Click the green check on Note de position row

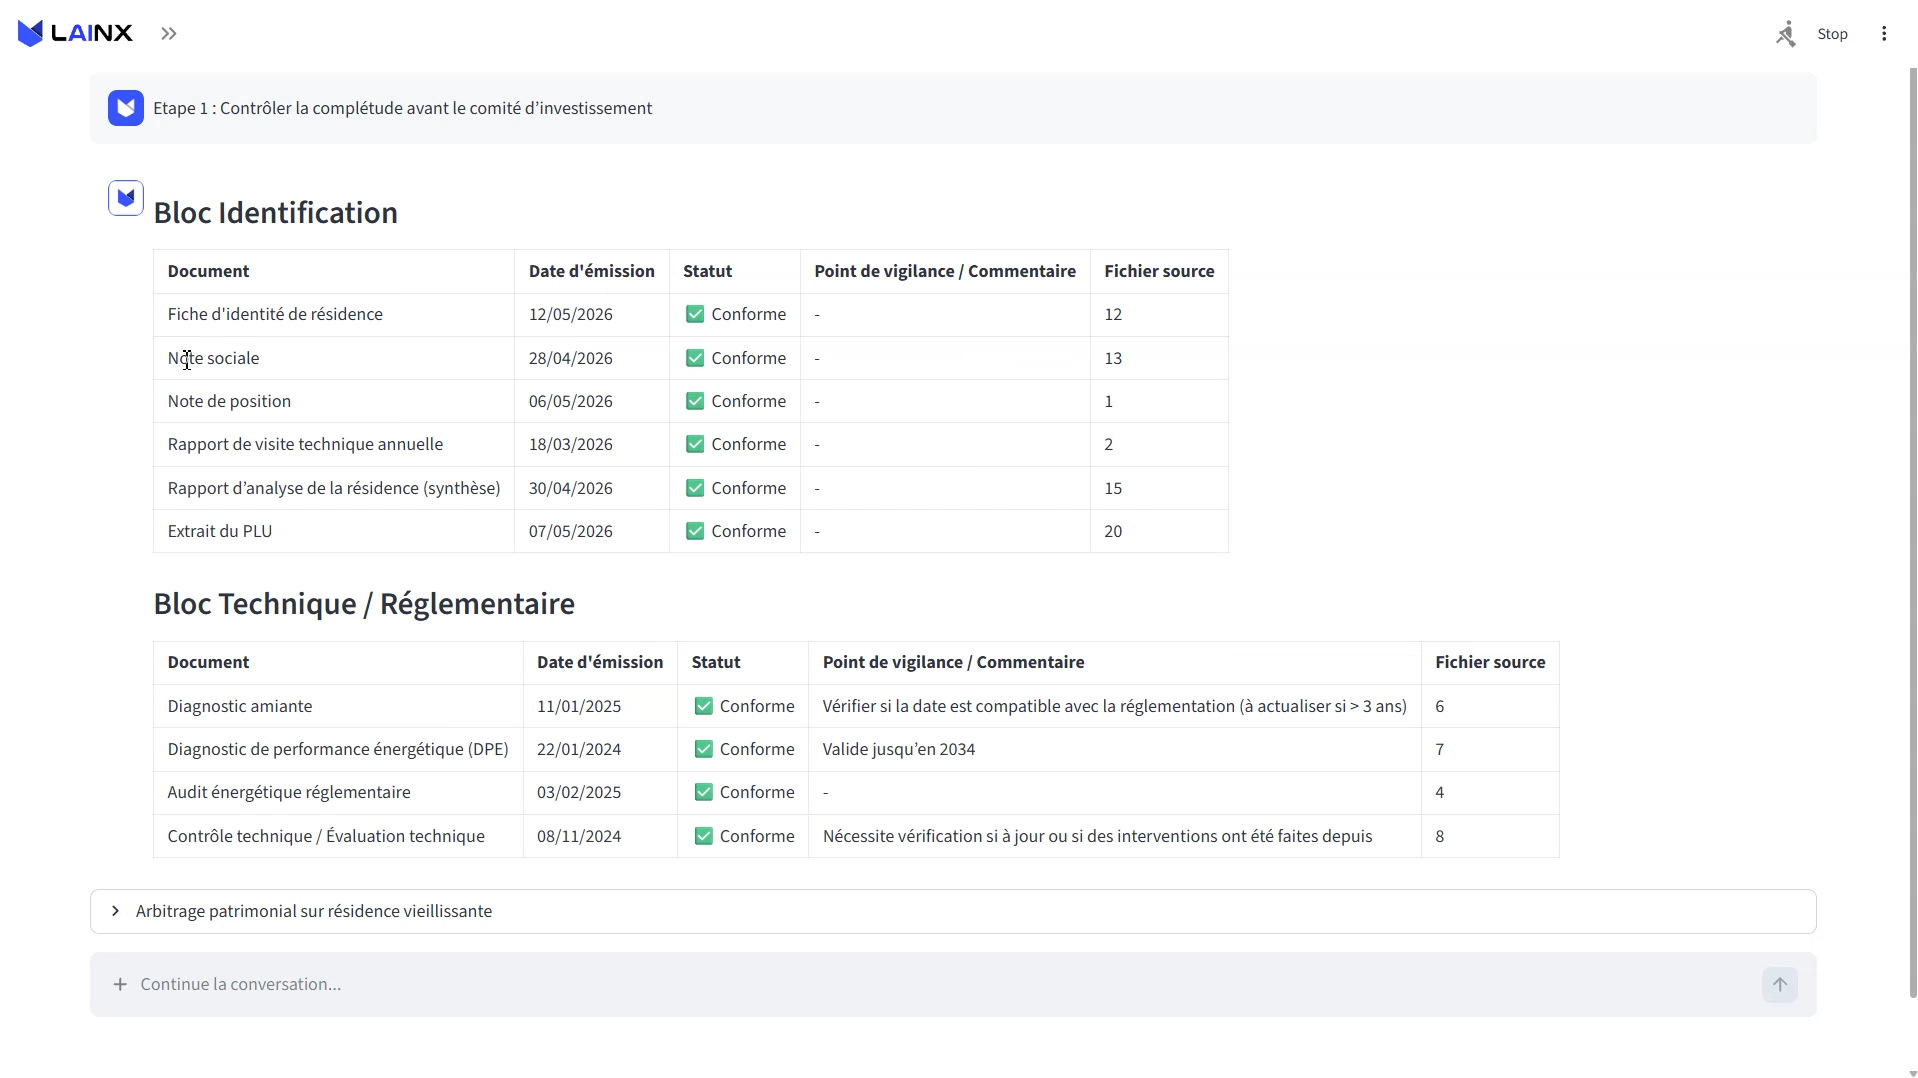[x=695, y=401]
